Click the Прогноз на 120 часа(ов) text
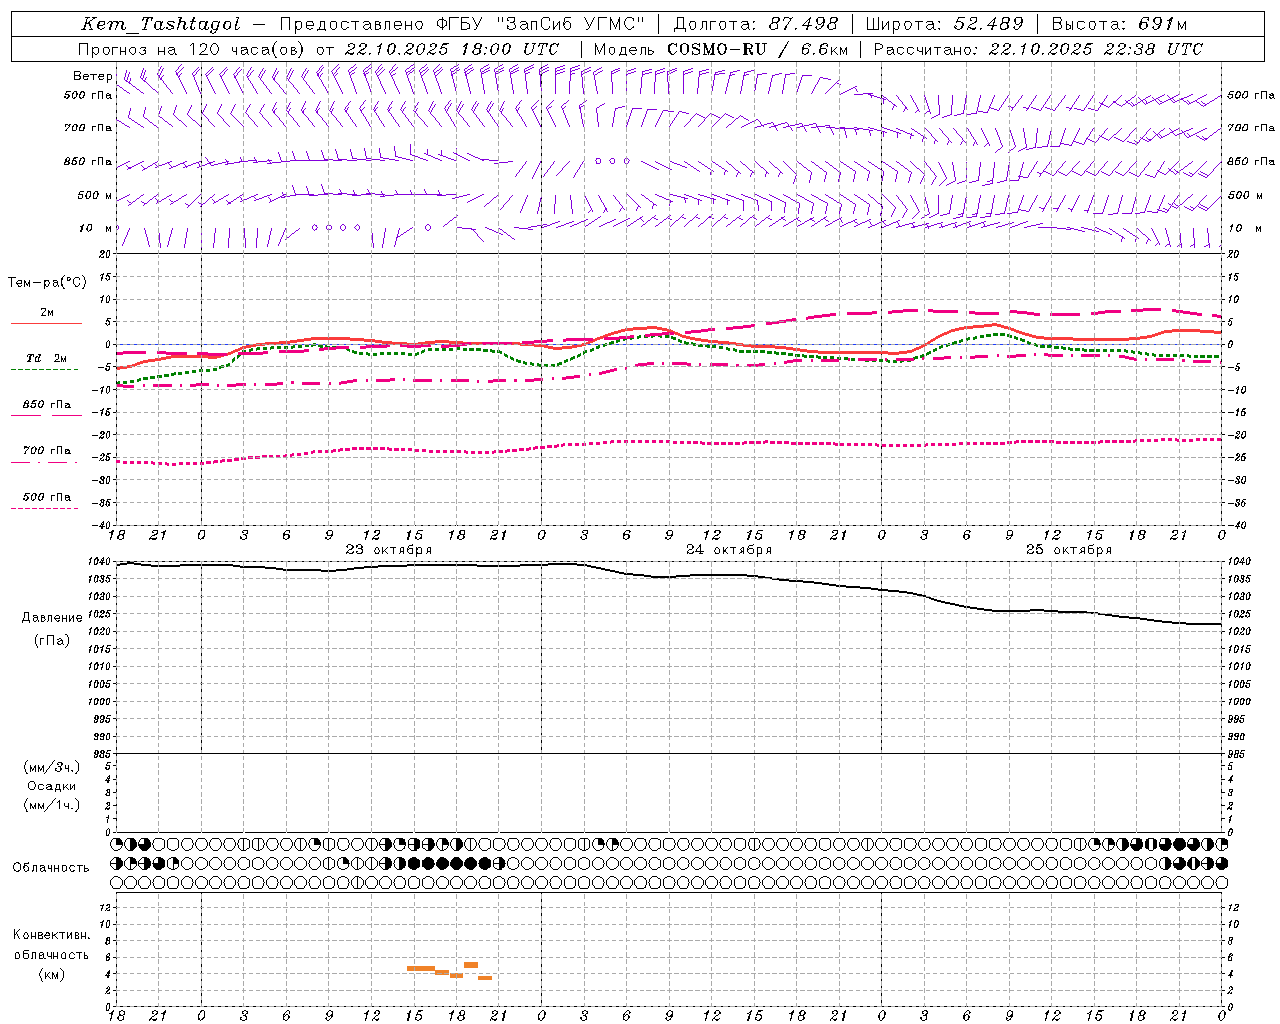Screen dimensions: 1280x1024 [x=192, y=49]
